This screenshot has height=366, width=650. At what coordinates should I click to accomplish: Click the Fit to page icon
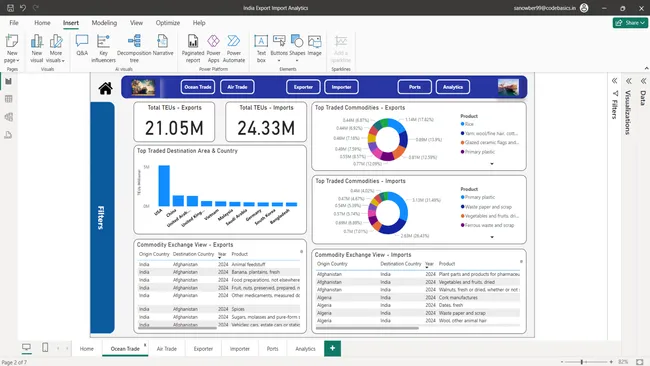[640, 362]
